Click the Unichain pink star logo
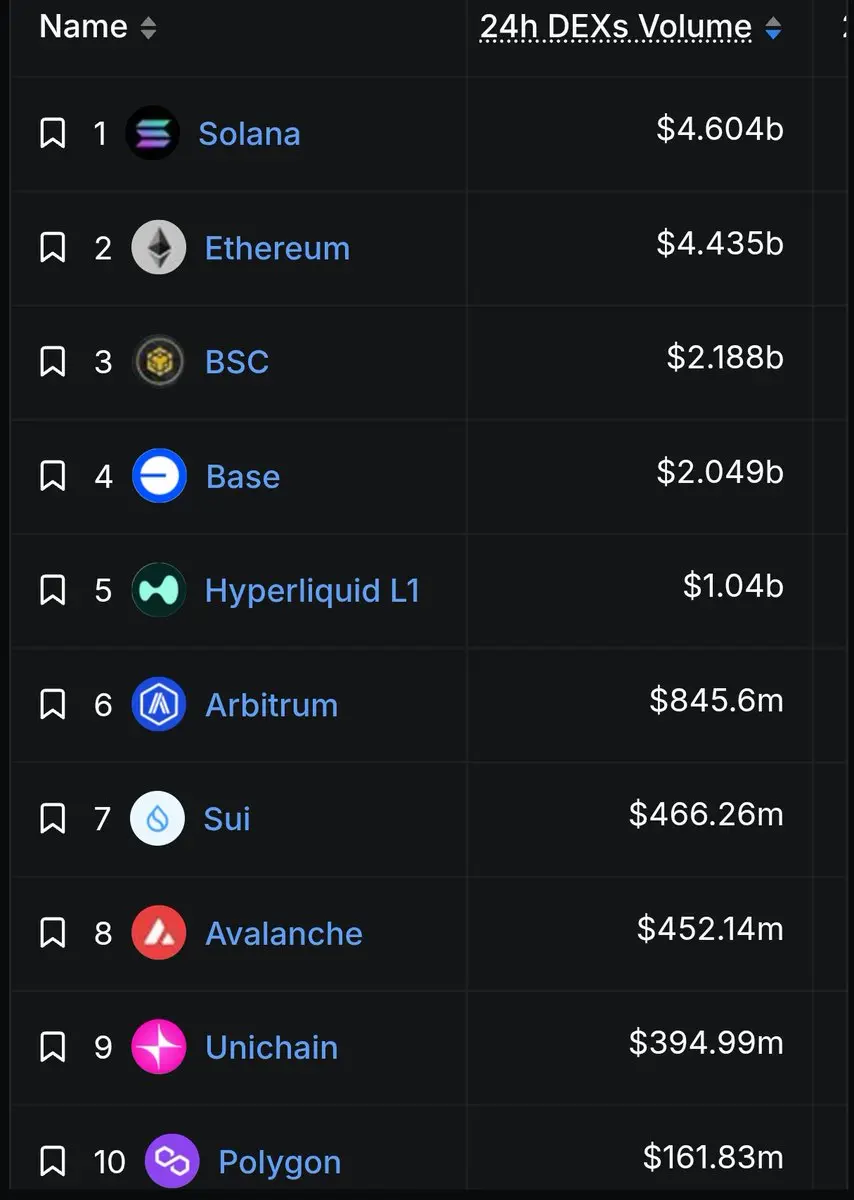Viewport: 854px width, 1200px height. pos(159,1047)
